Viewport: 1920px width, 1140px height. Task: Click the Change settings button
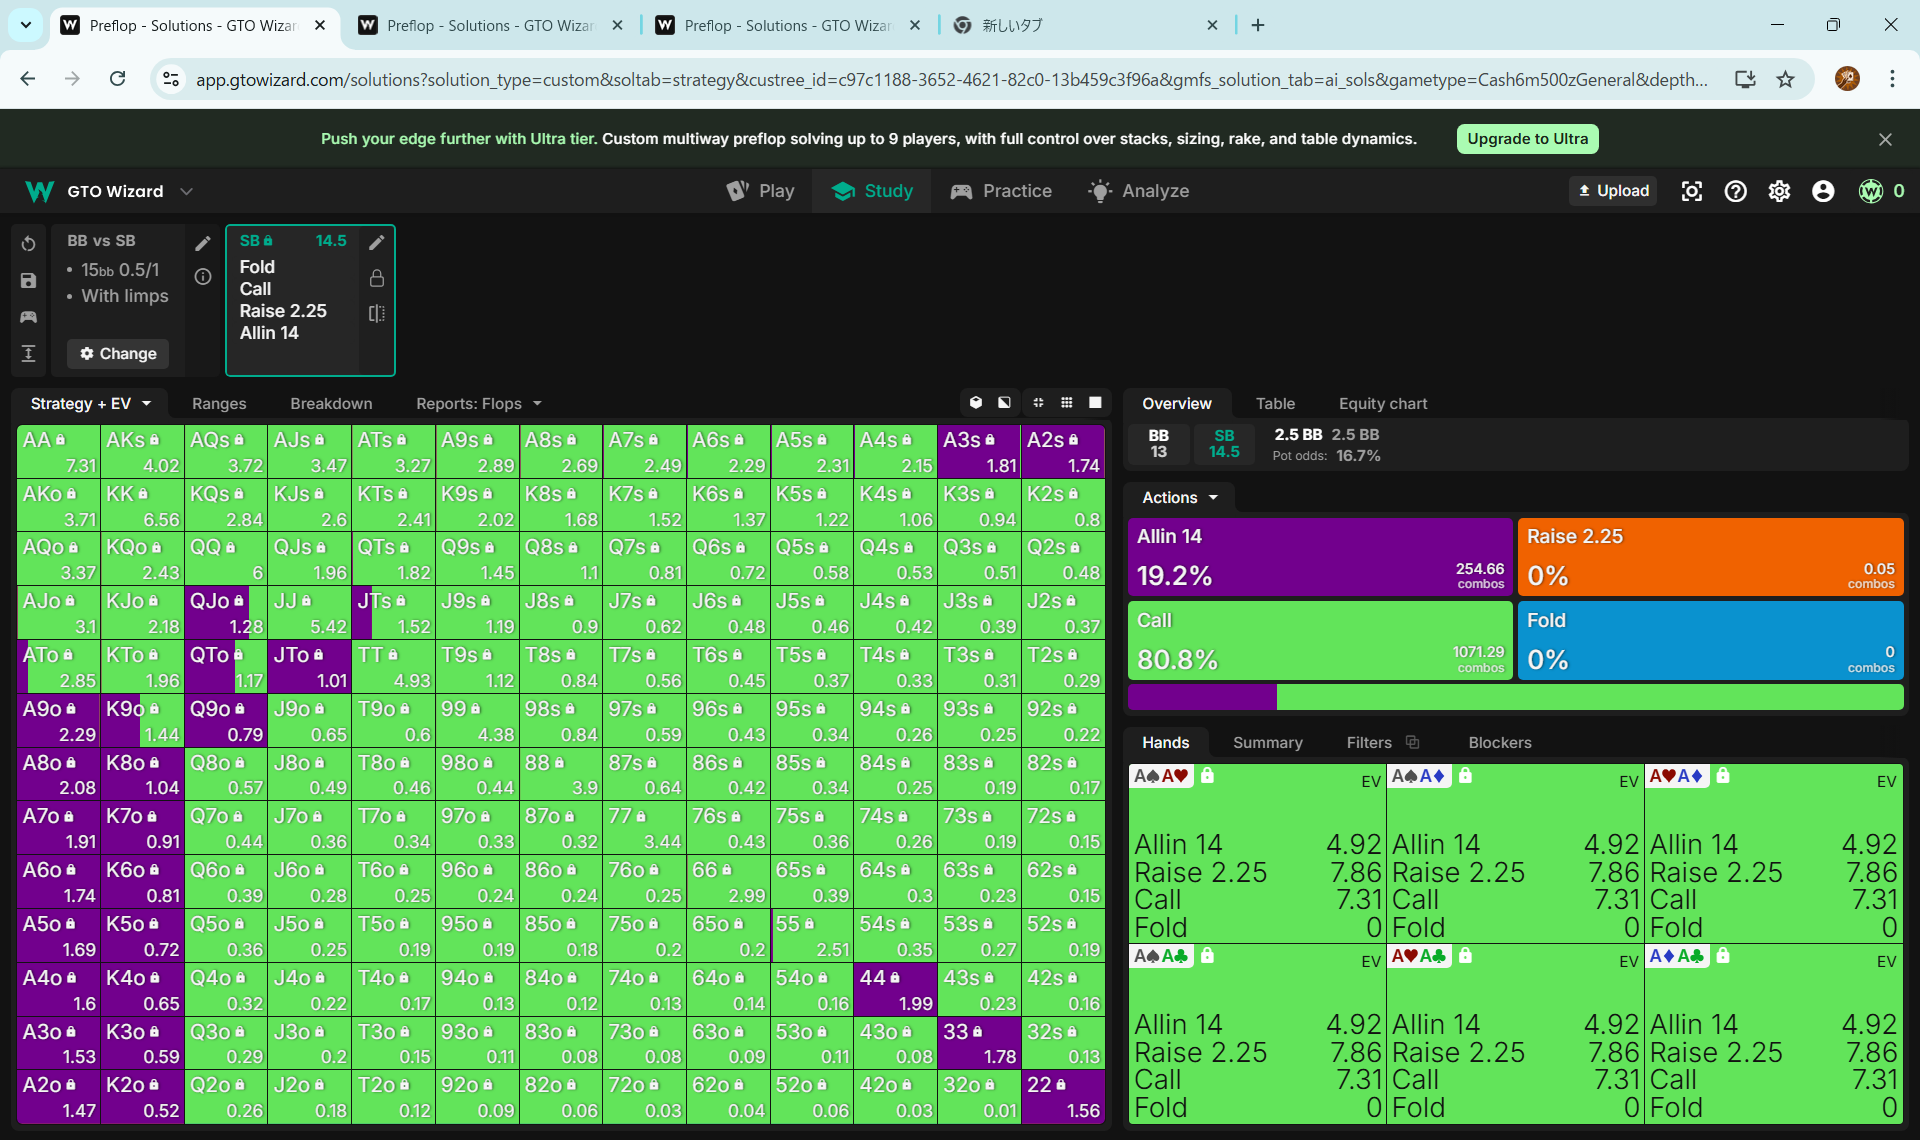pos(118,353)
